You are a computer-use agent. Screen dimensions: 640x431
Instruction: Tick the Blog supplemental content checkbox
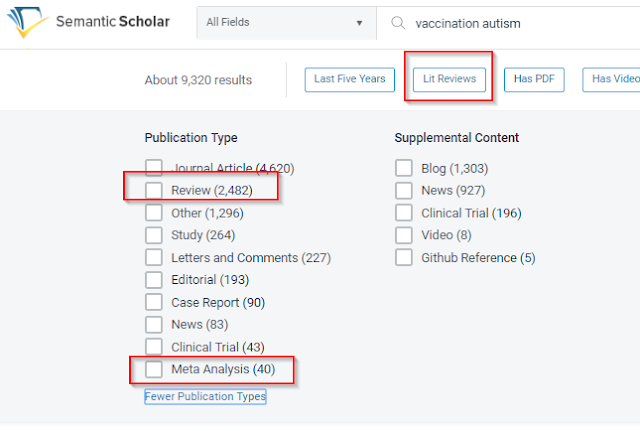click(x=404, y=168)
